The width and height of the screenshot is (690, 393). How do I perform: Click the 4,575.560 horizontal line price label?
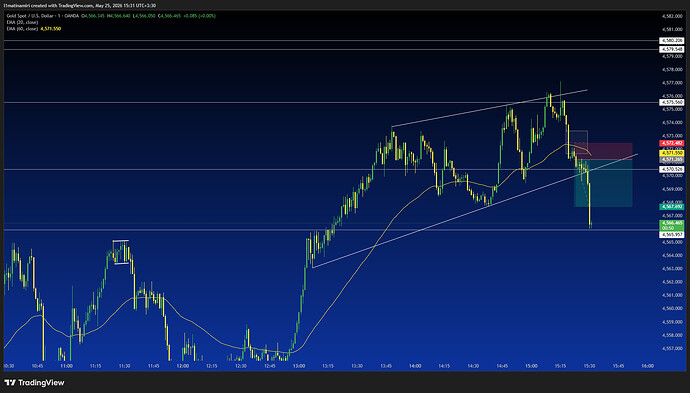(x=672, y=102)
